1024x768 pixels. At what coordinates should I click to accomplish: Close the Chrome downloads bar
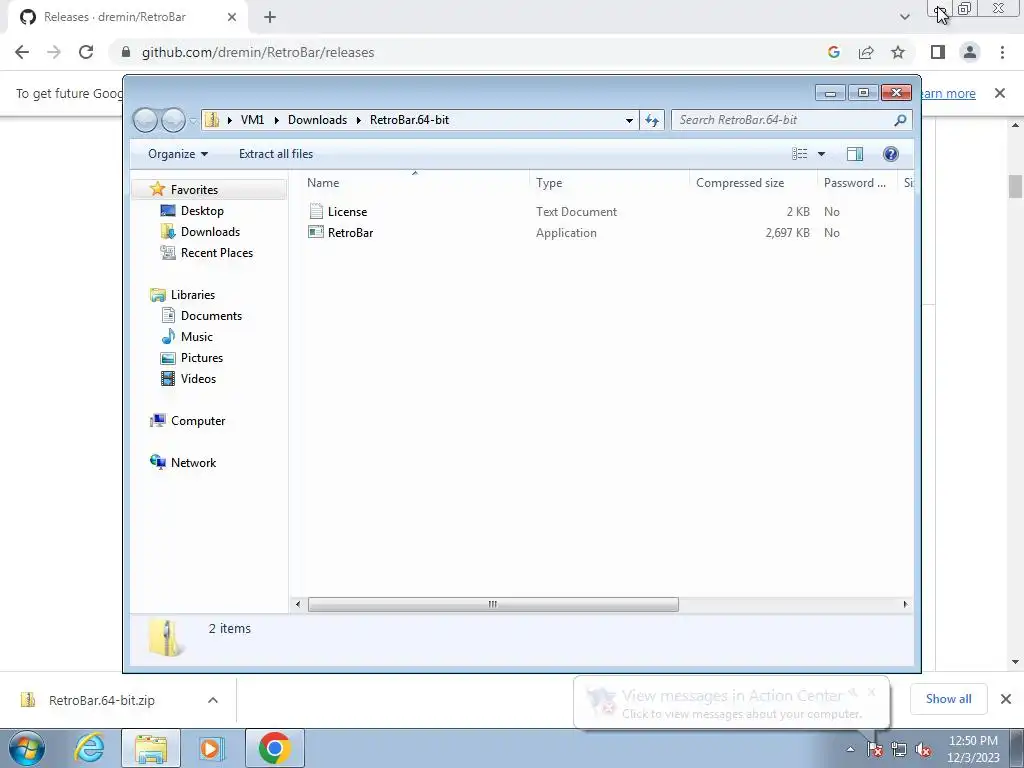coord(1006,699)
